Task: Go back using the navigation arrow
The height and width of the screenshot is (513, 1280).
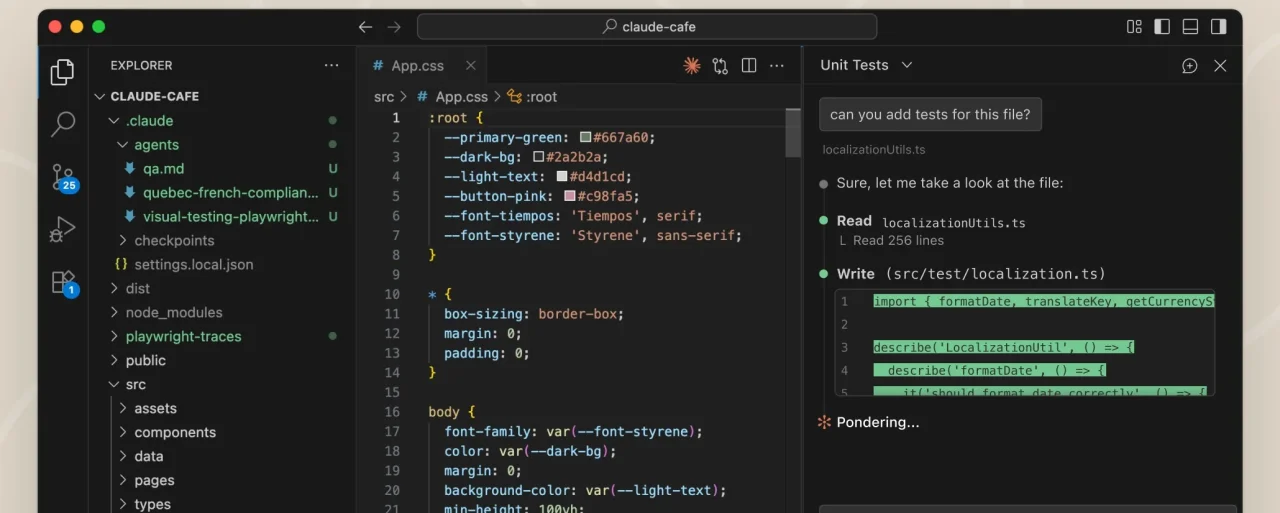Action: 366,27
